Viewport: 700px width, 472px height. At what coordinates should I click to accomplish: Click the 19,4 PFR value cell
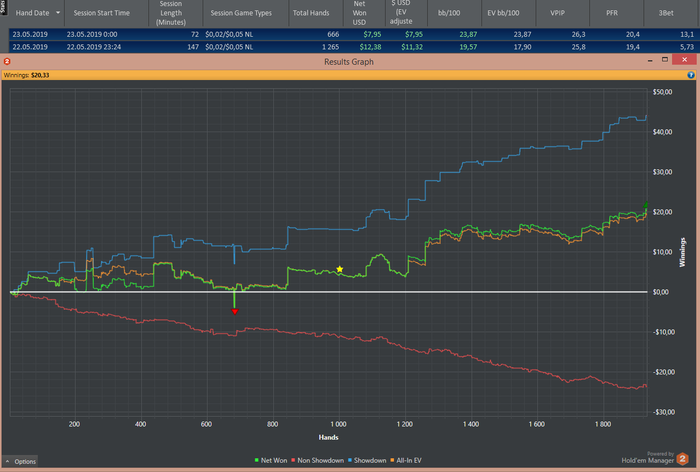(633, 47)
